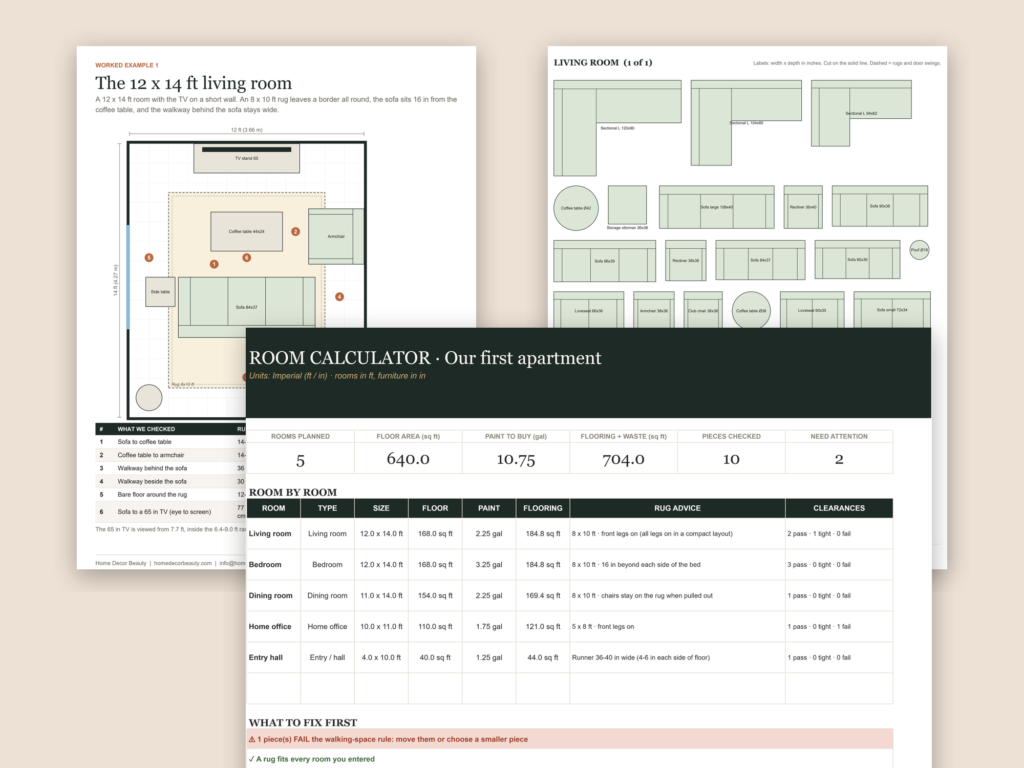The width and height of the screenshot is (1024, 768).
Task: Click the CLEARANCES column header
Action: pos(839,508)
